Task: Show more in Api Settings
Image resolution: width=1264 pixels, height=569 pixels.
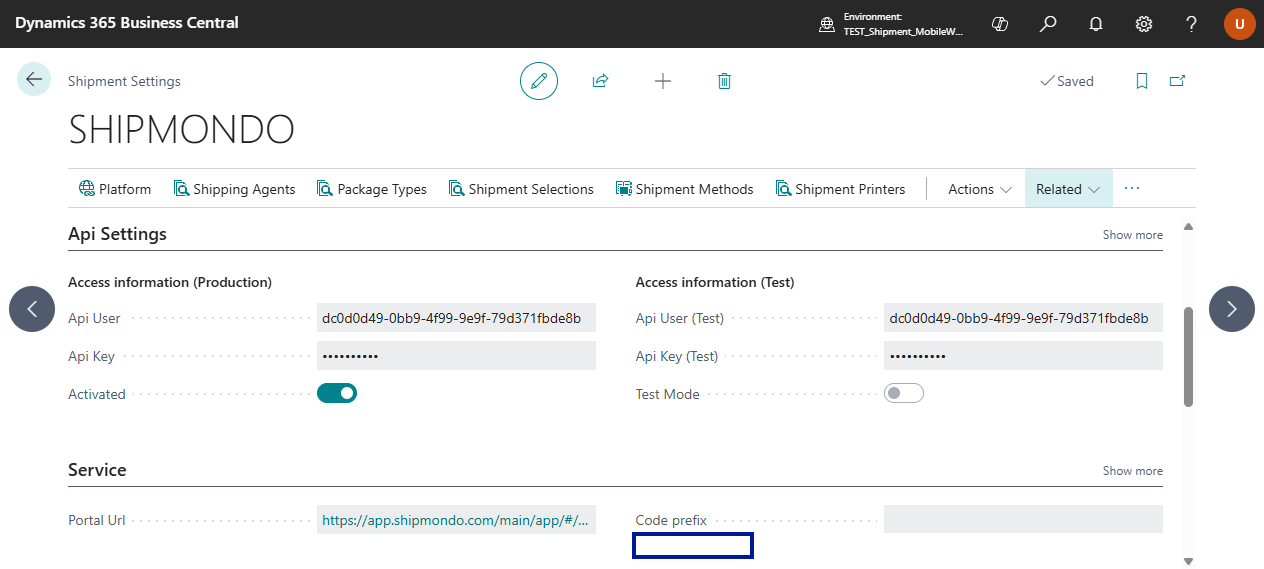Action: pyautogui.click(x=1132, y=235)
